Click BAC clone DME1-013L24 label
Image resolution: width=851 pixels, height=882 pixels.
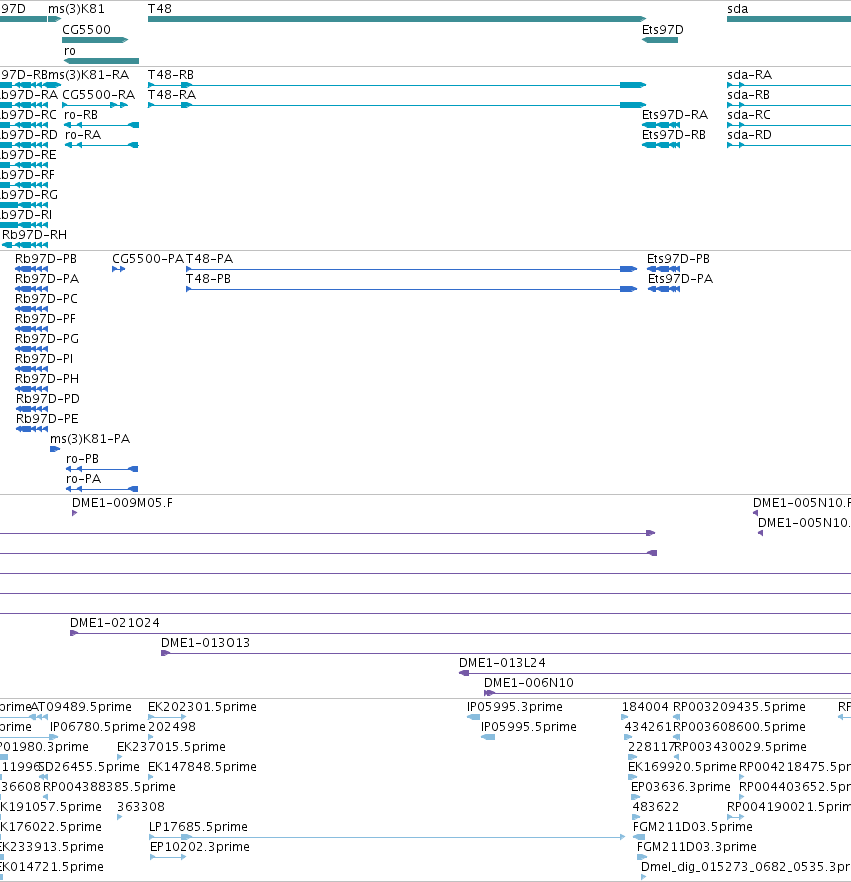(x=502, y=663)
